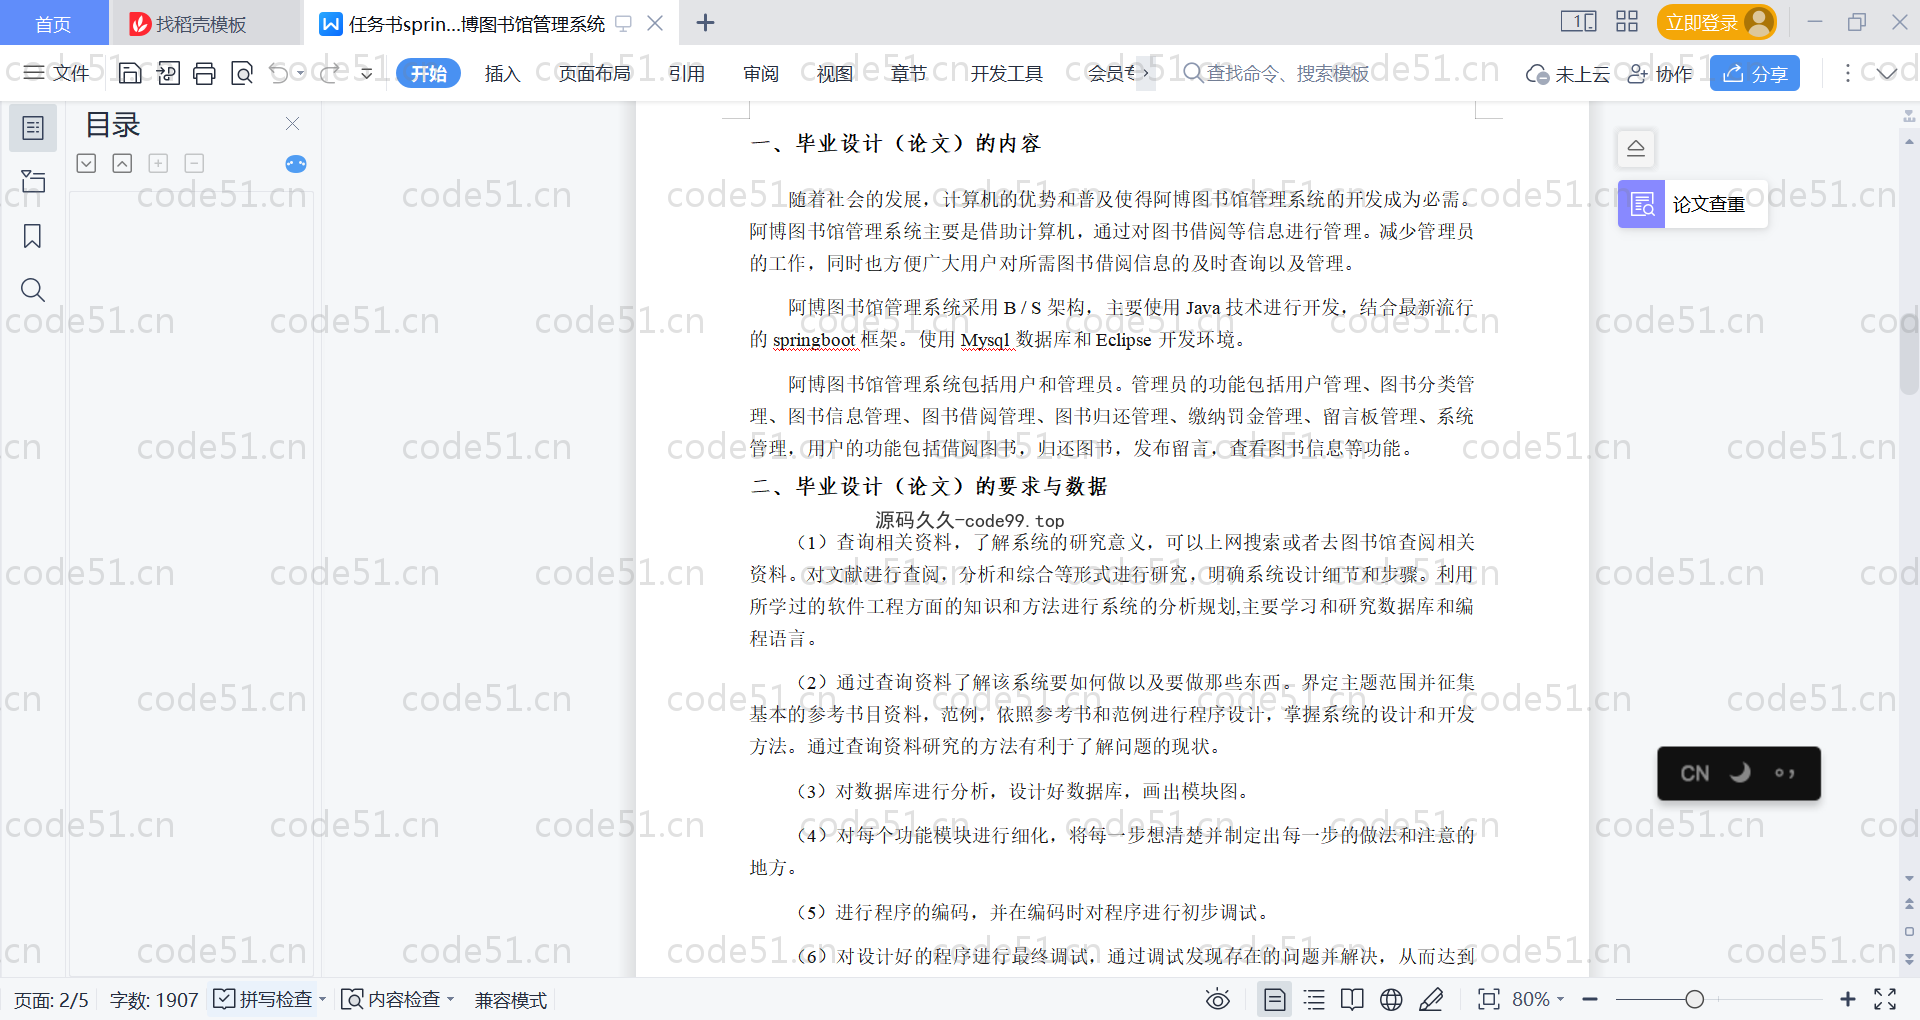Open the 插入 ribbon tab
The width and height of the screenshot is (1920, 1020).
(502, 73)
